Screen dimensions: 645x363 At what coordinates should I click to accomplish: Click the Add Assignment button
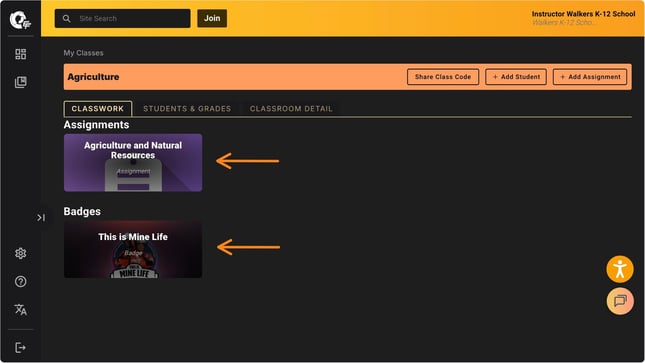590,77
